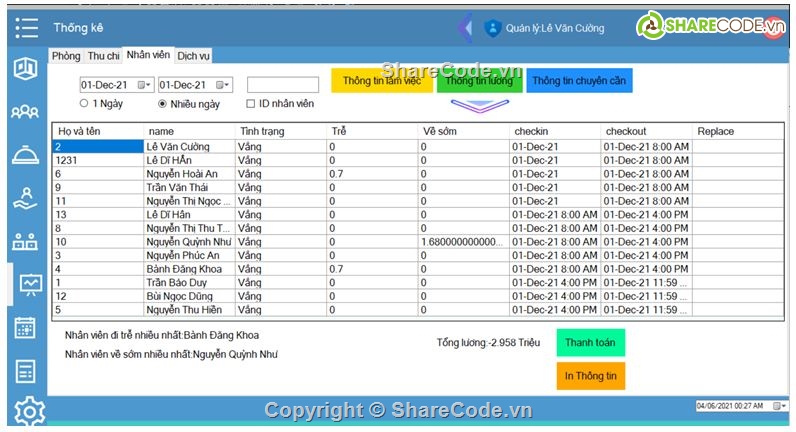Toggle the ID nhân viên checkbox
This screenshot has width=796, height=432.
[x=250, y=104]
